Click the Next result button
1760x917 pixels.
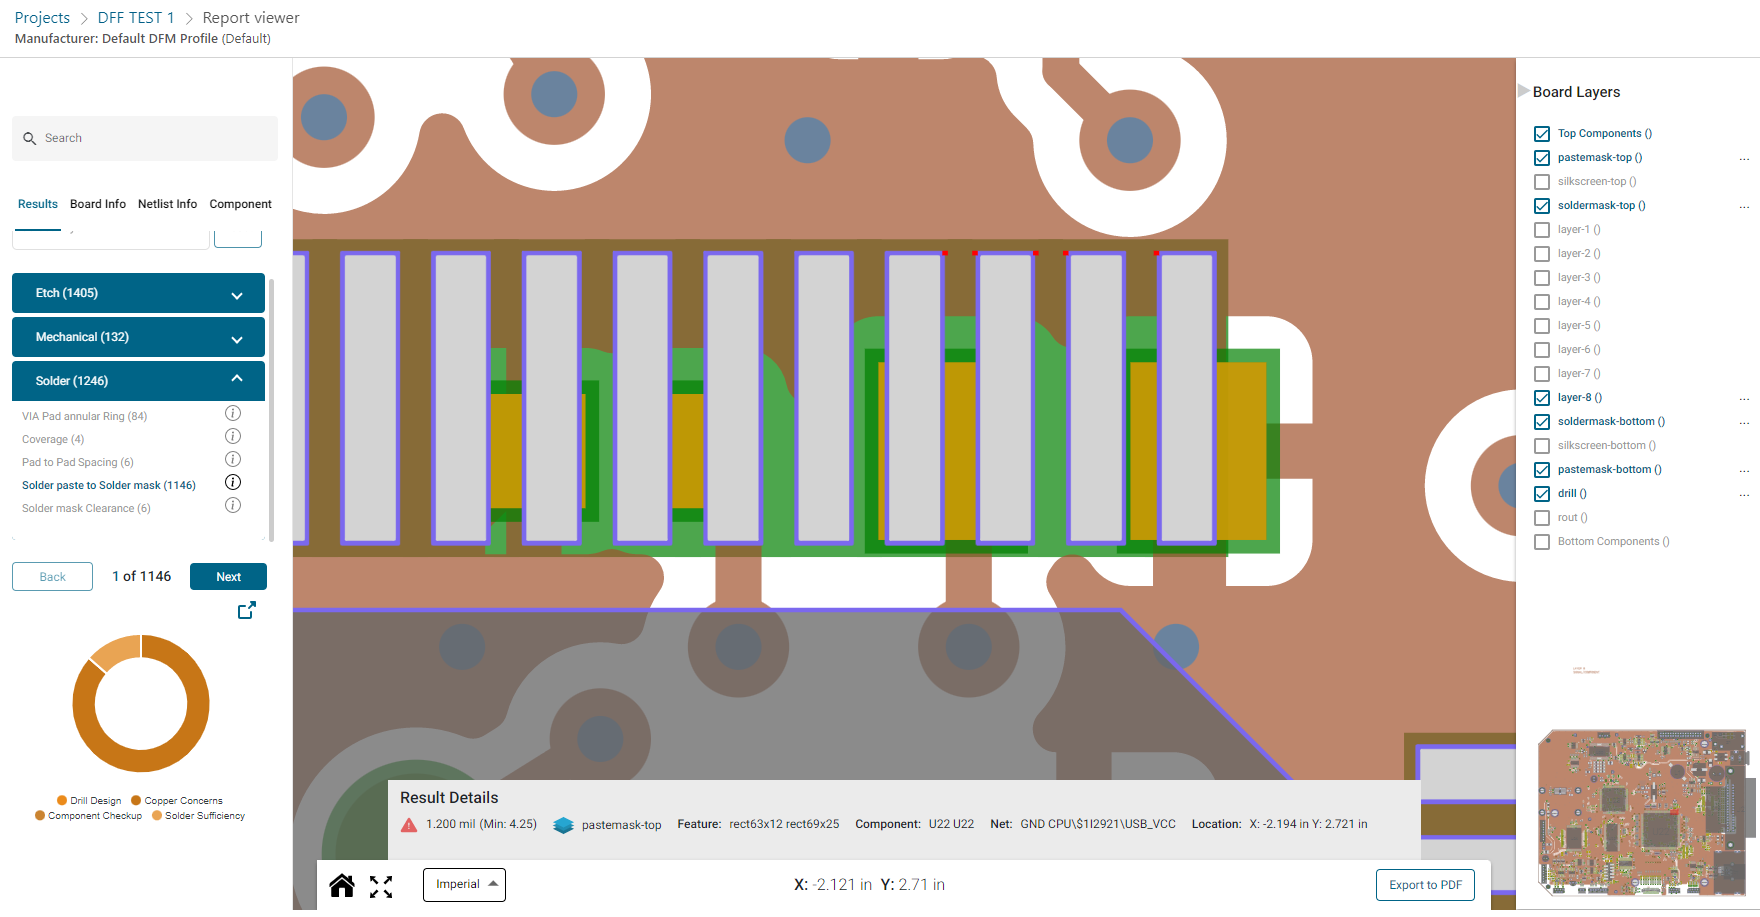(x=228, y=577)
